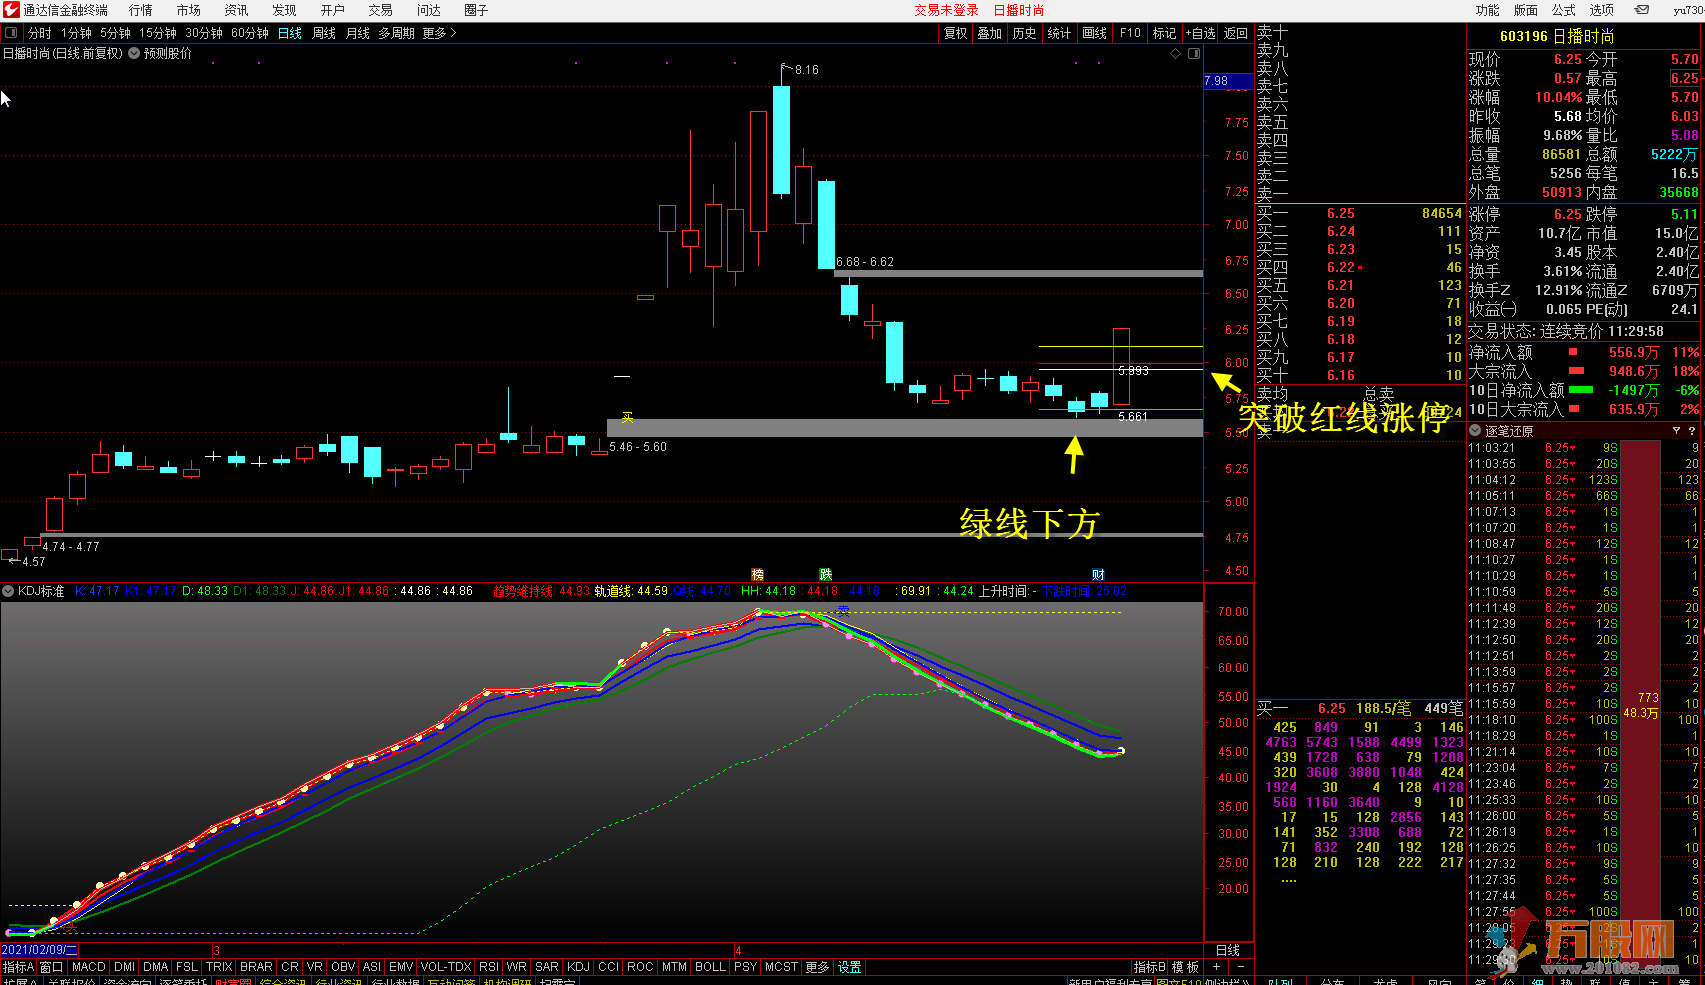This screenshot has height=985, width=1705.
Task: Click the 窗口 button in indicator bar
Action: pyautogui.click(x=51, y=967)
